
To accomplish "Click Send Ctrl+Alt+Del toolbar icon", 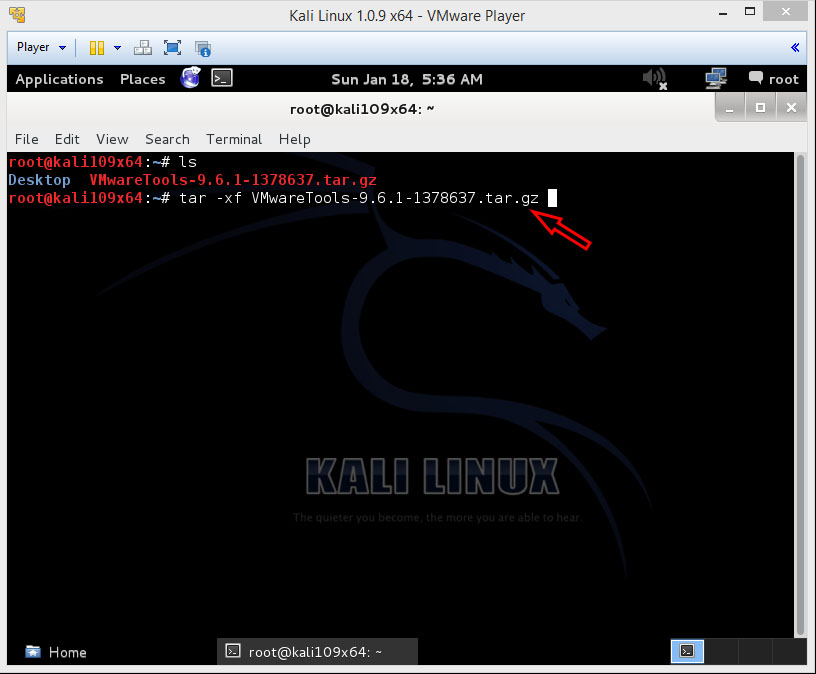I will [x=143, y=47].
